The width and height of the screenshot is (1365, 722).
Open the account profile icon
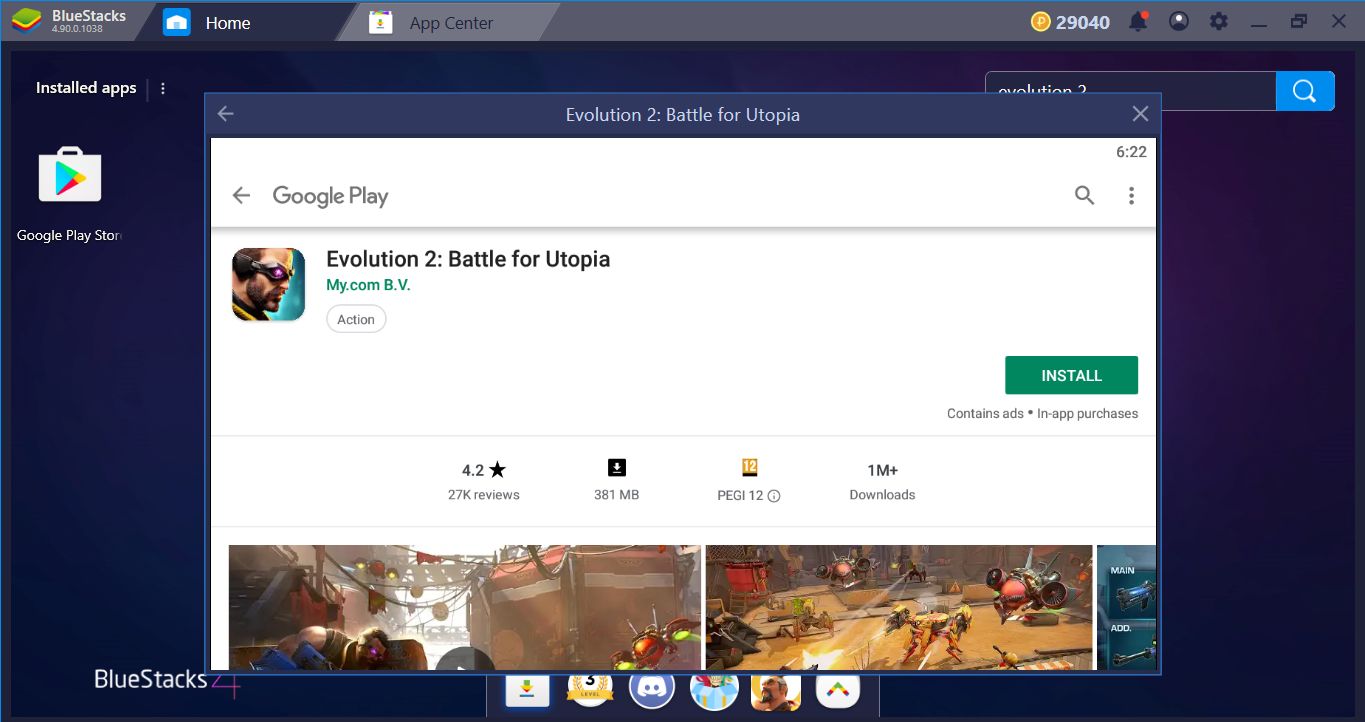click(1179, 21)
